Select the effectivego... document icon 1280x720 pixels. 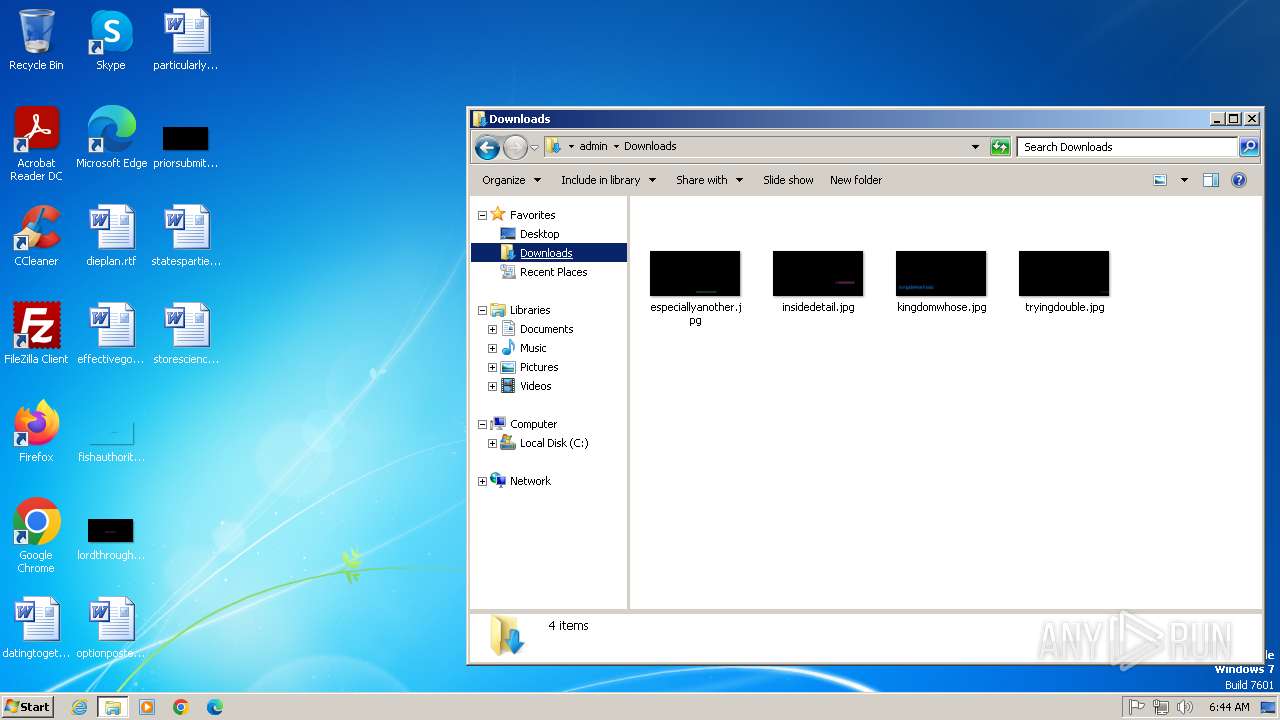111,334
